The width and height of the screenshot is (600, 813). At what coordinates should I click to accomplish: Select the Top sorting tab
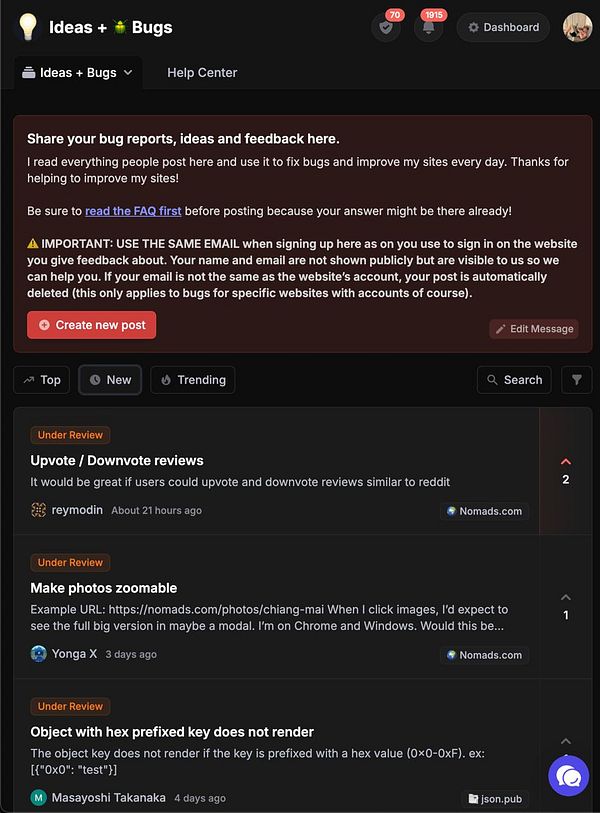[41, 380]
